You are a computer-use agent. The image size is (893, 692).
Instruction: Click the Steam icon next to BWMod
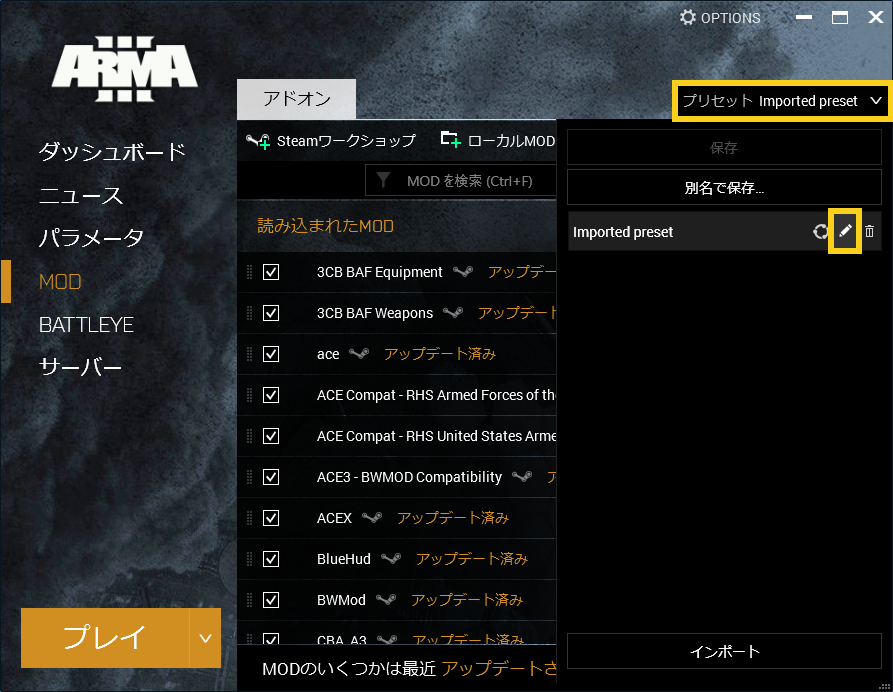(x=386, y=600)
